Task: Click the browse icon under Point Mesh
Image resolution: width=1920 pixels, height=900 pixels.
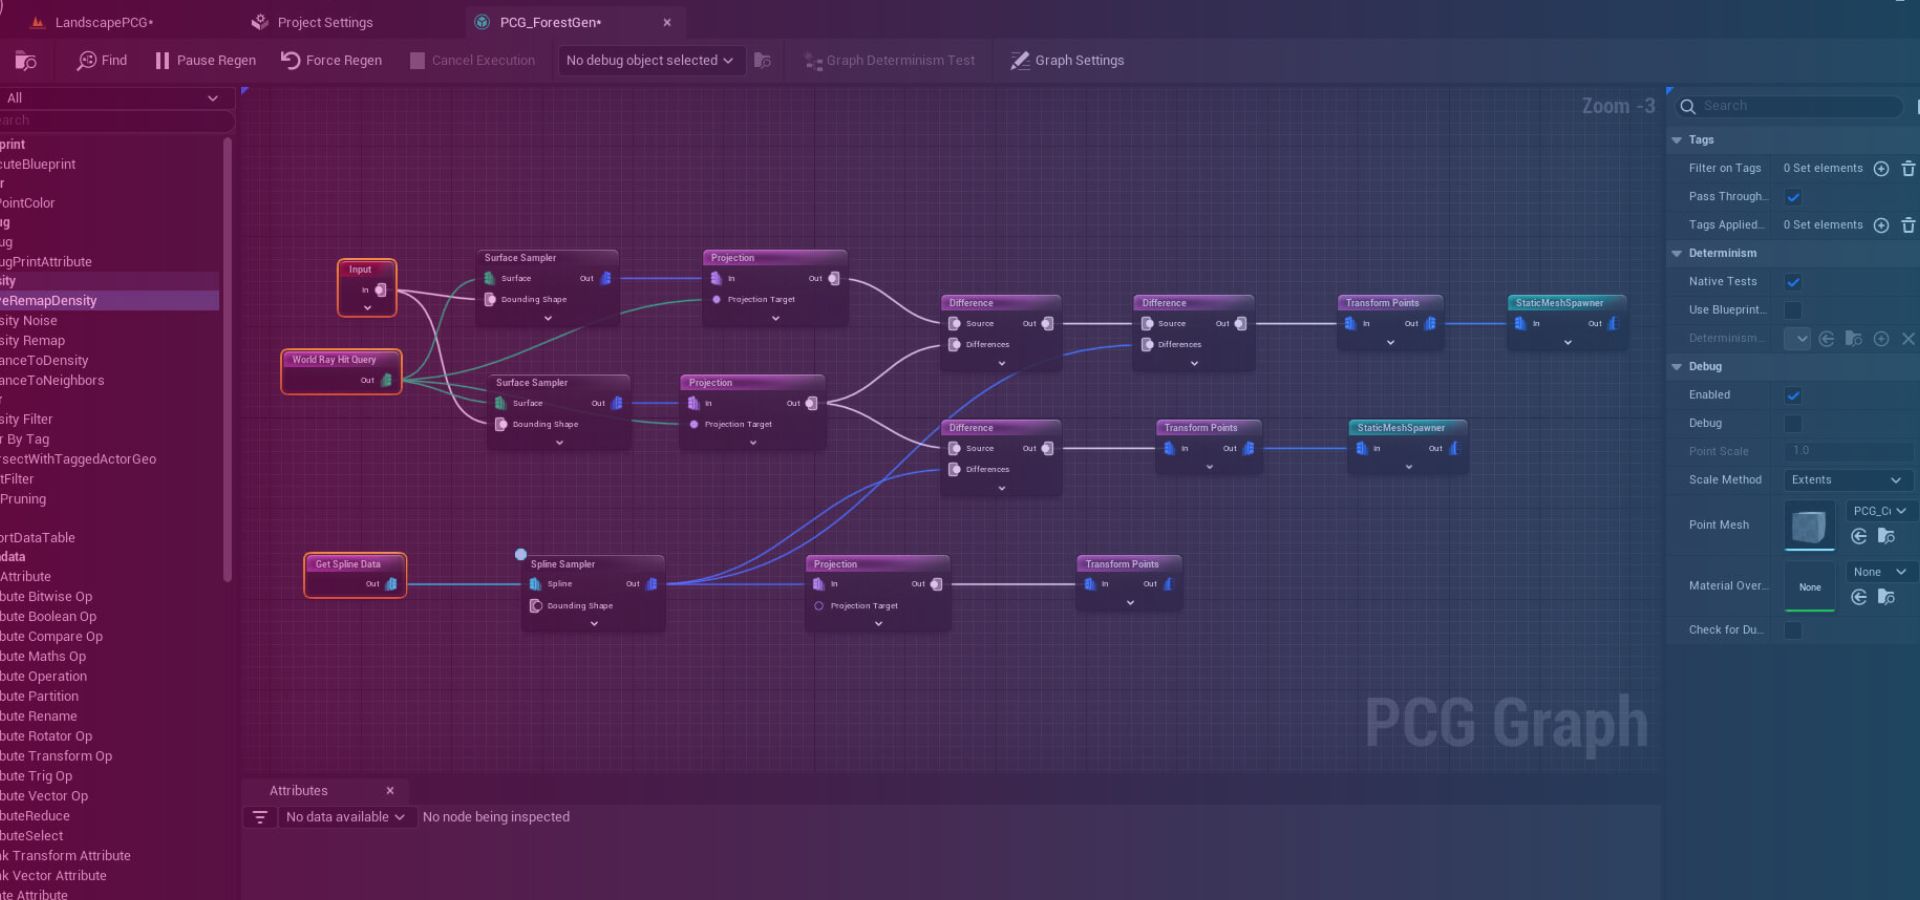Action: click(1886, 537)
